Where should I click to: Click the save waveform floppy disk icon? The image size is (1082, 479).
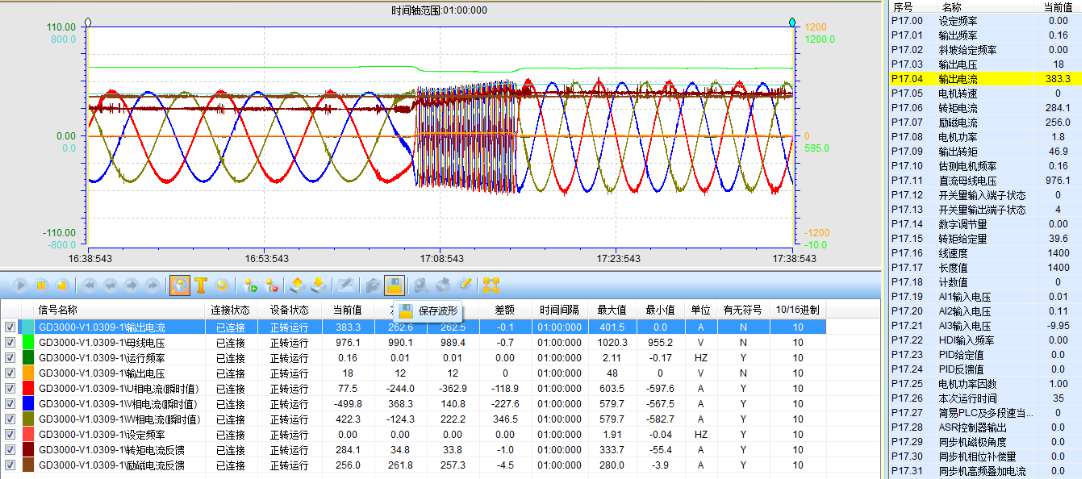tap(394, 285)
